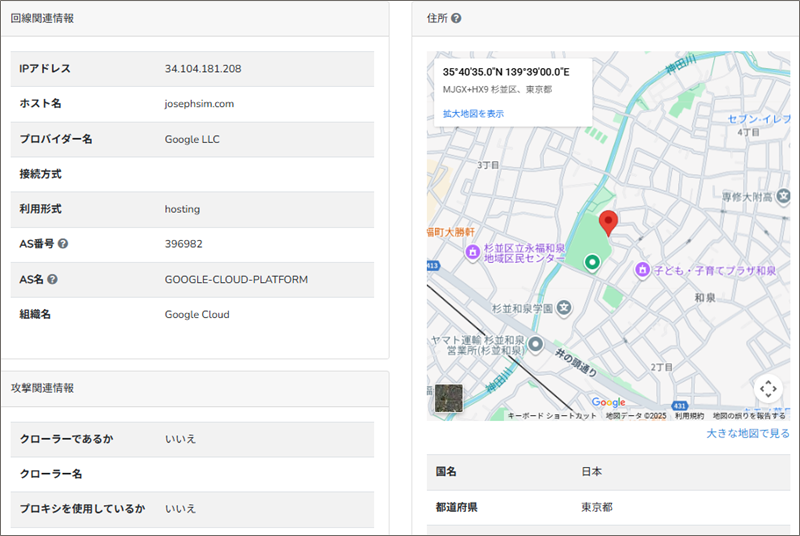
Task: Click the 杉並和泉学園 school marker
Action: (563, 307)
